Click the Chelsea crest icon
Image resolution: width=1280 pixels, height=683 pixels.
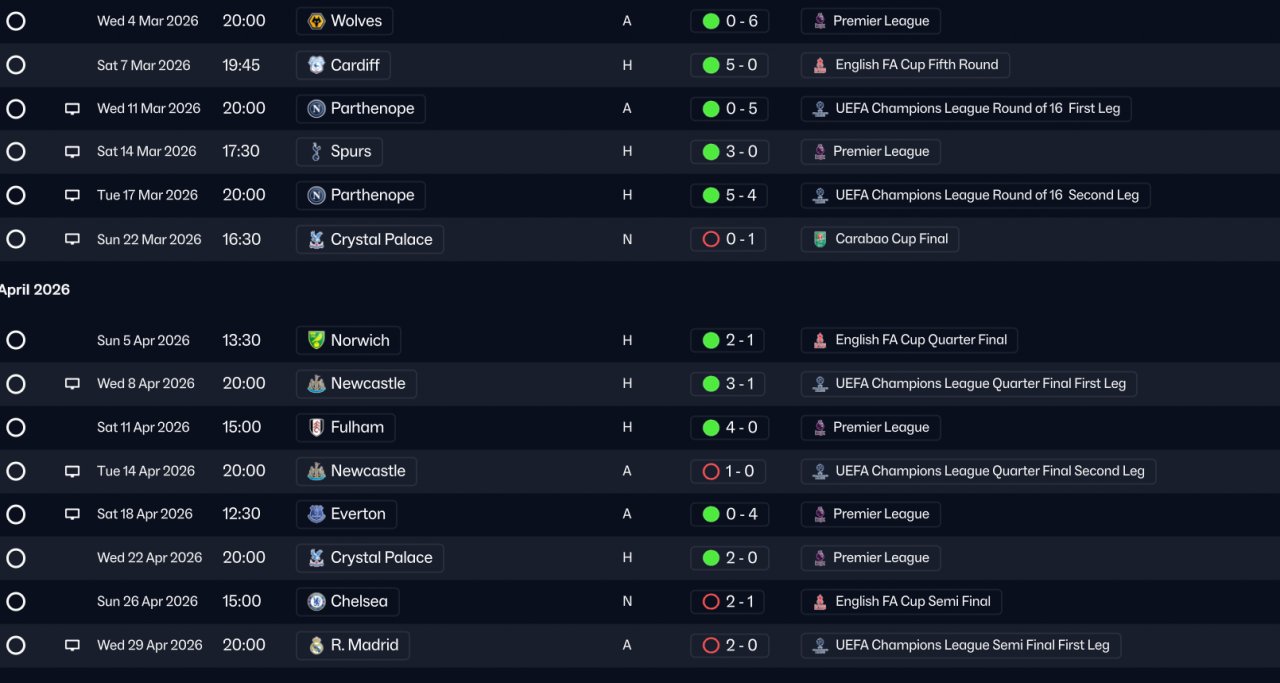316,601
